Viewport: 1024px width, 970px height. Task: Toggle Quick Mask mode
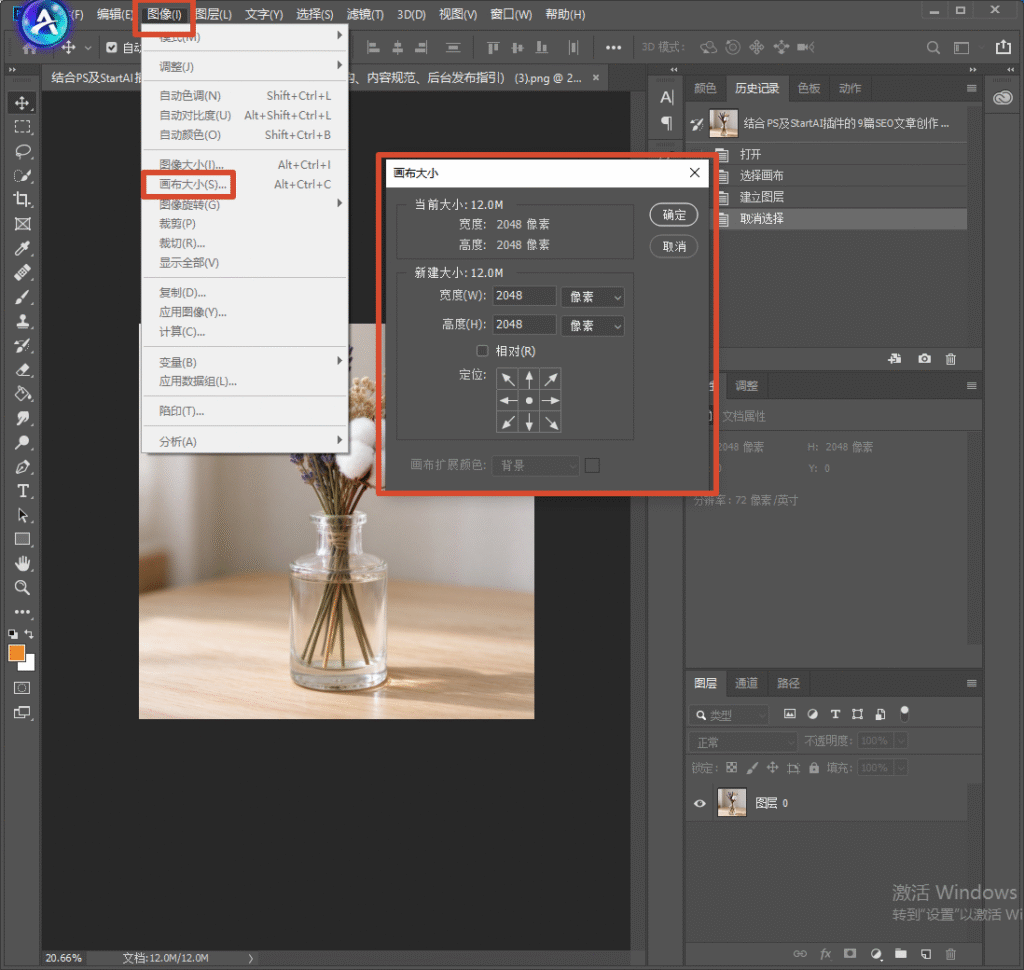coord(22,688)
